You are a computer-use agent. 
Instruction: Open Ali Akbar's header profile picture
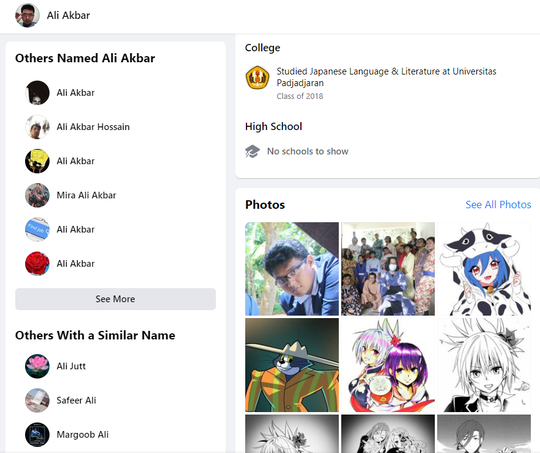pyautogui.click(x=27, y=15)
